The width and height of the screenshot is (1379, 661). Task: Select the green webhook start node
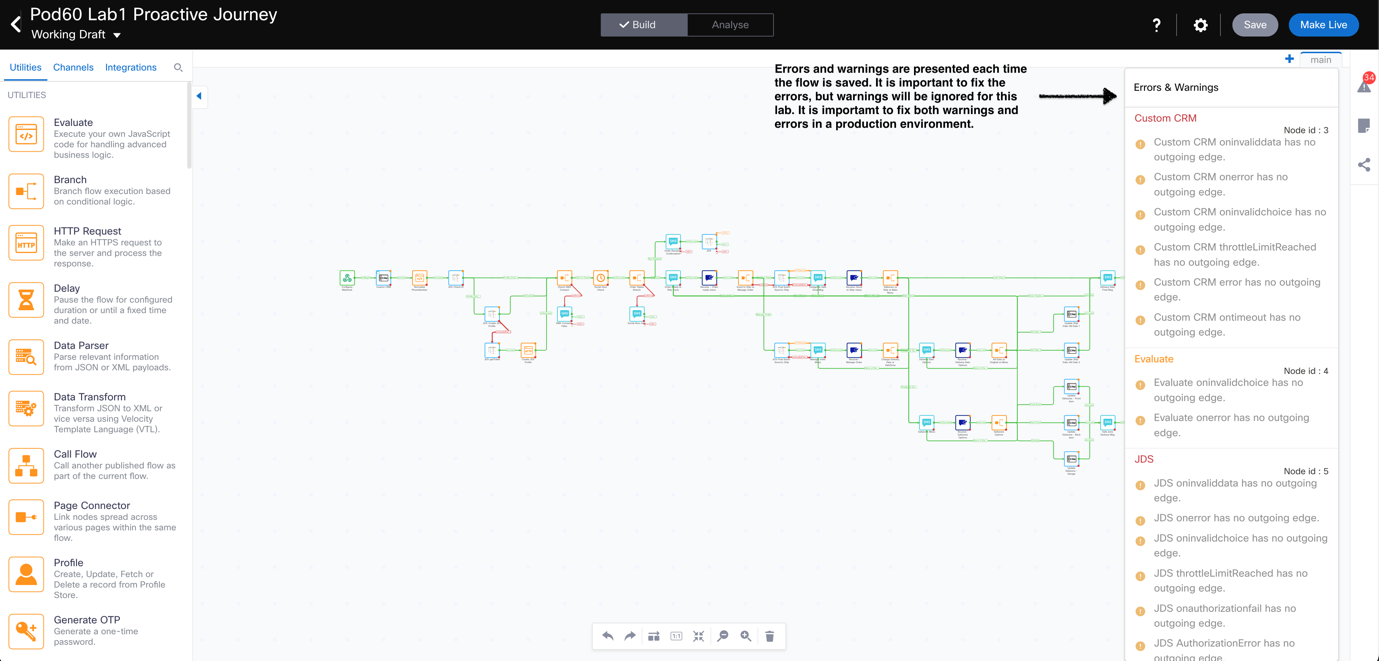347,278
